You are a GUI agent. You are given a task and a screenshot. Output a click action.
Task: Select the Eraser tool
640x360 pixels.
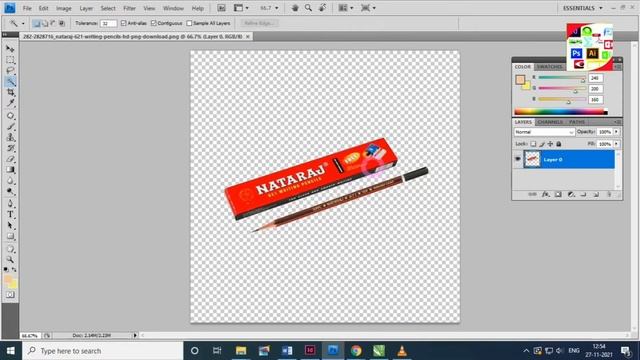[10, 159]
